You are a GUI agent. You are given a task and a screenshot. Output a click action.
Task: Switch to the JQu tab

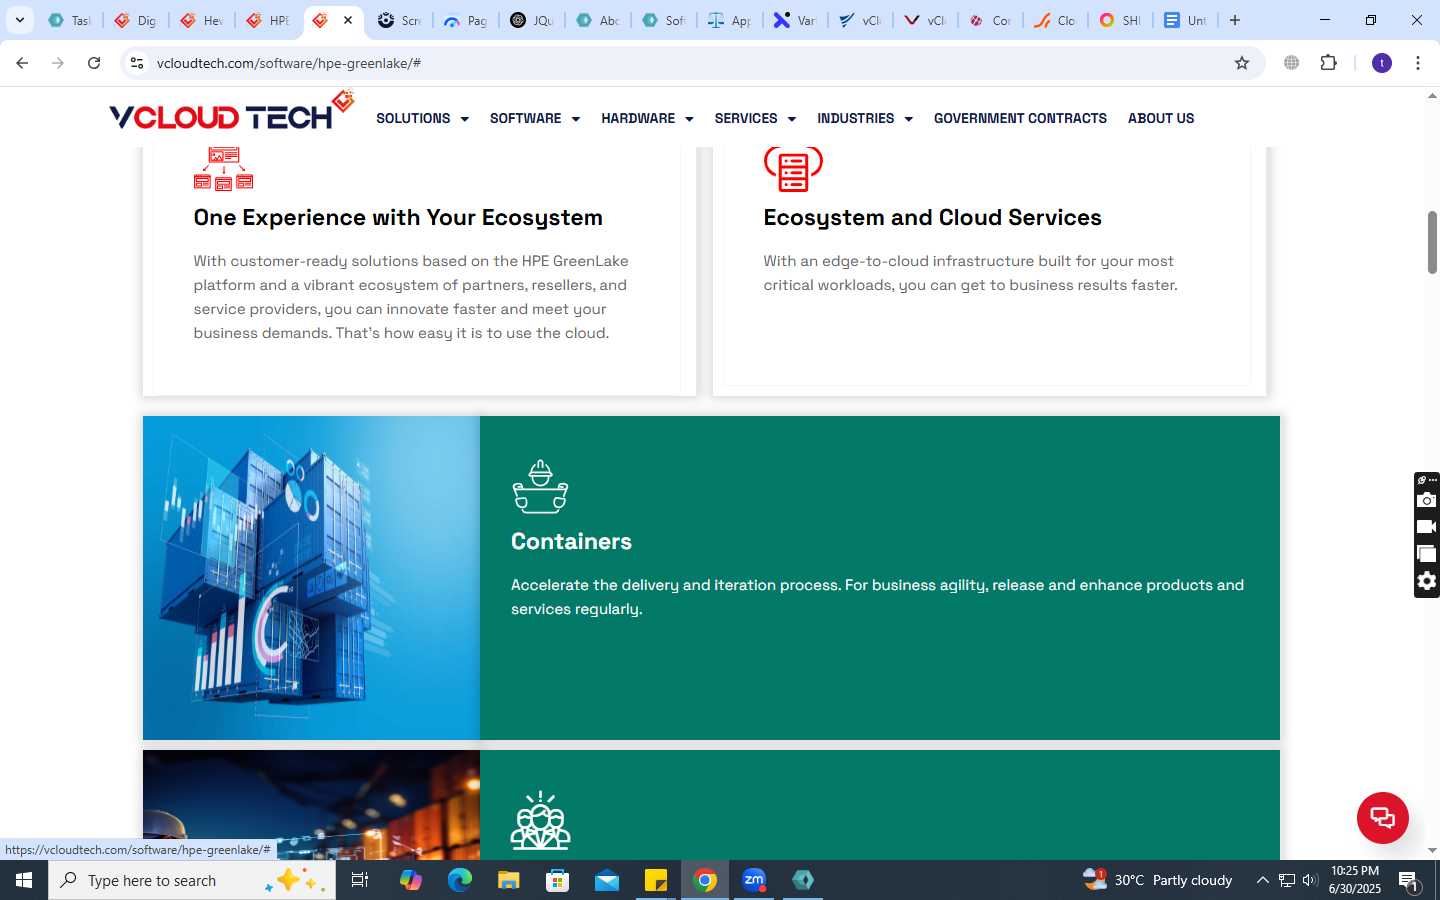(x=532, y=20)
